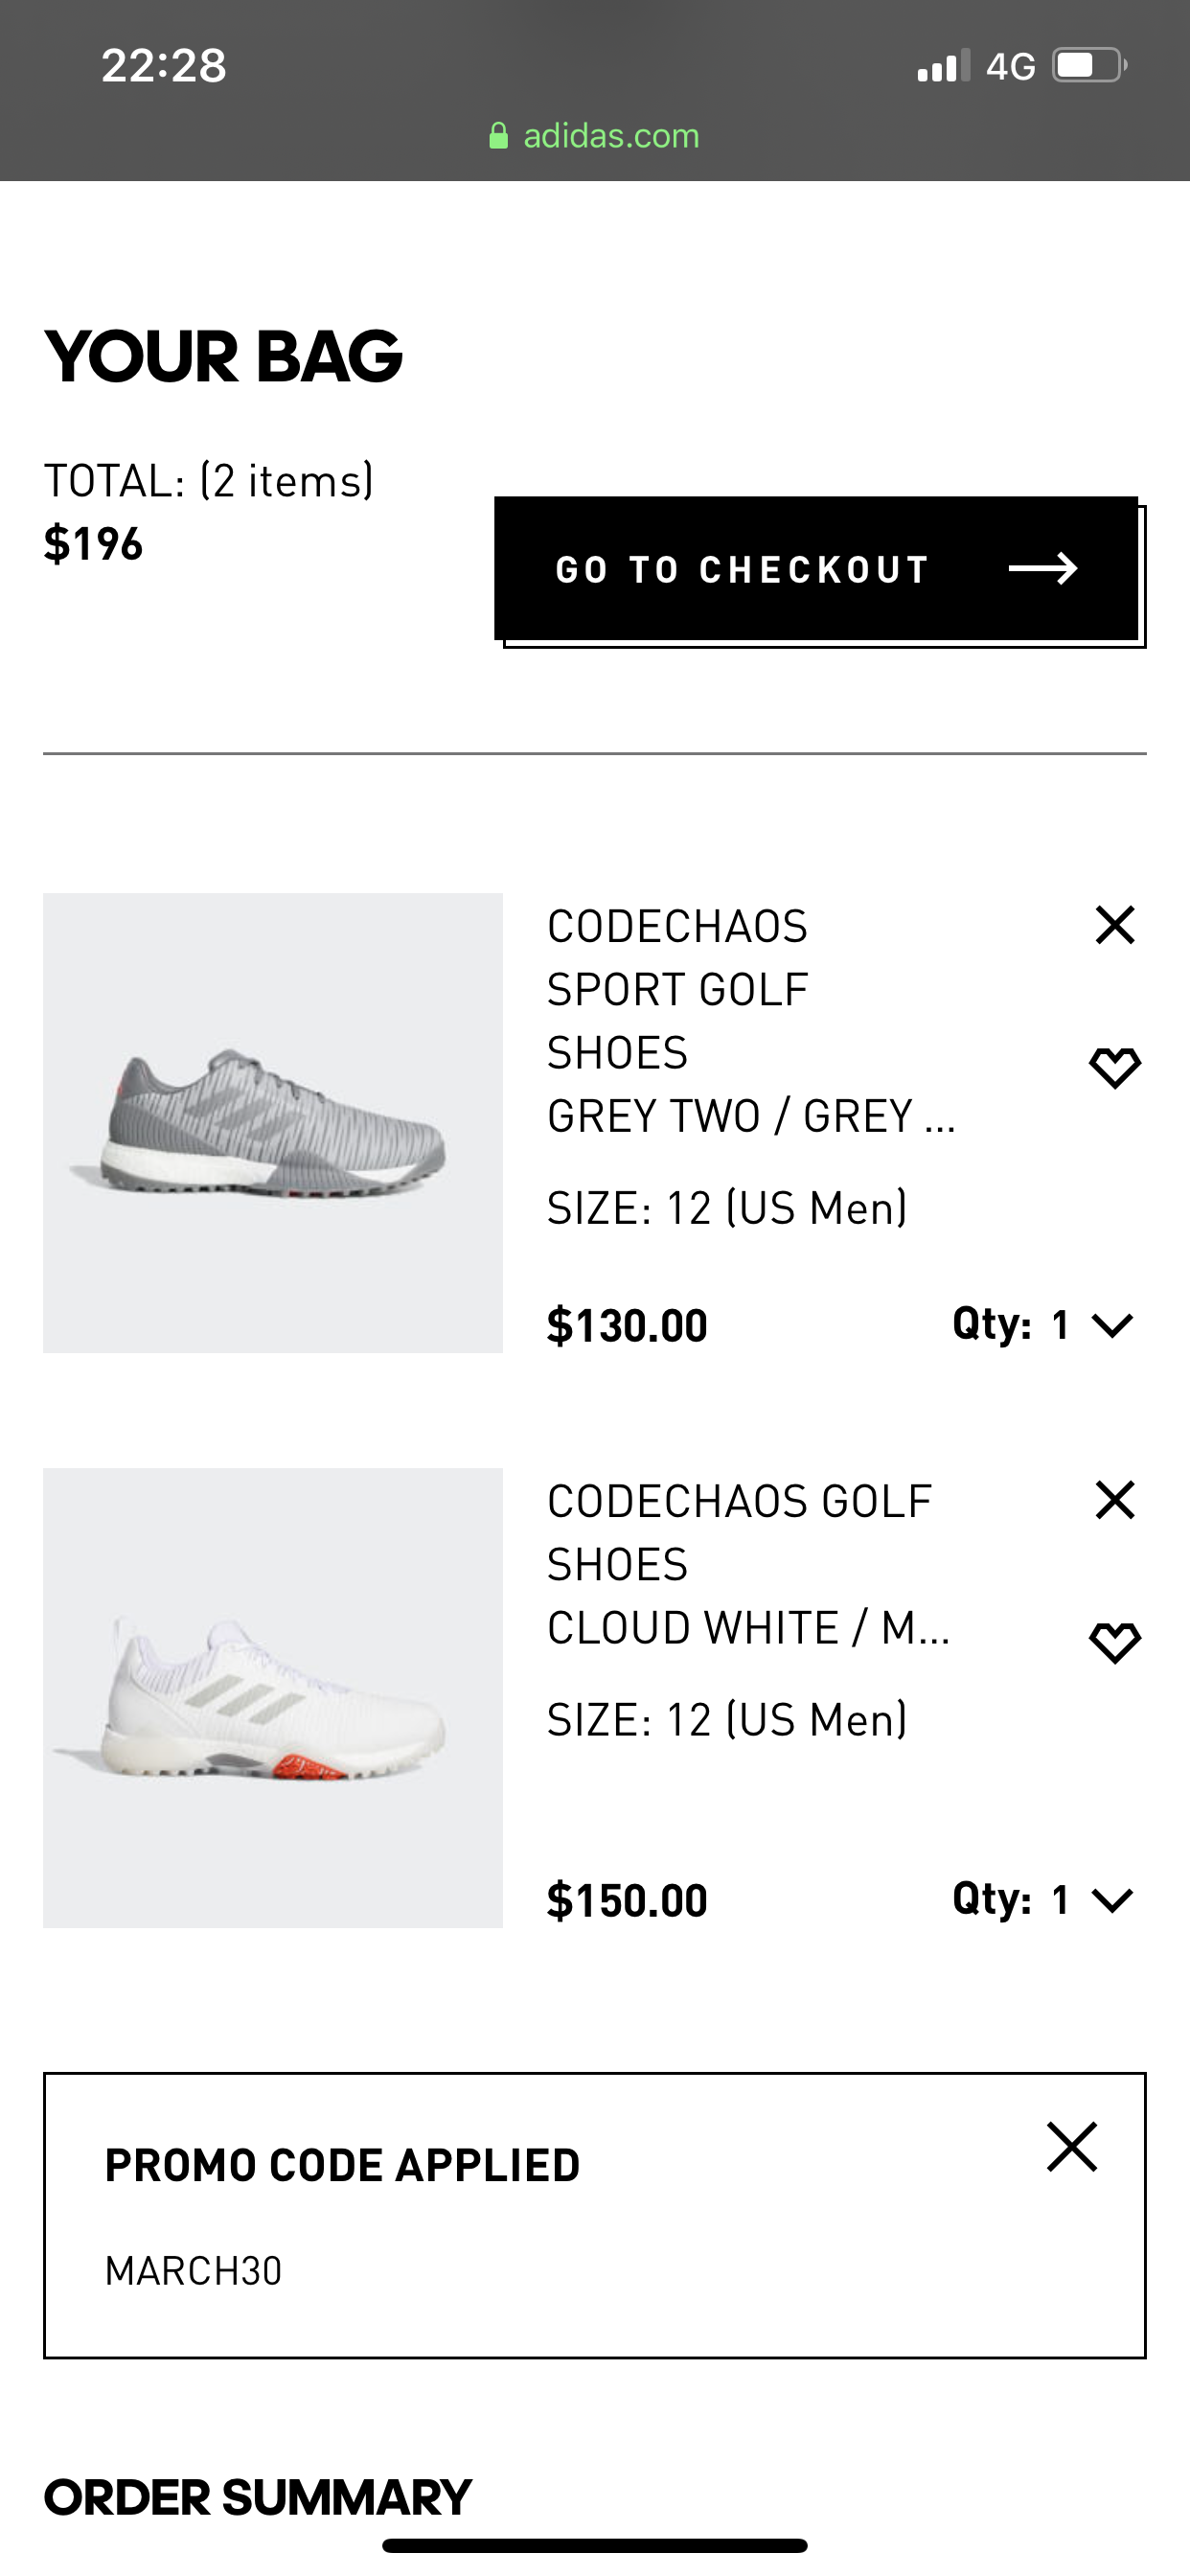
Task: Open grey Codechaos Sport shoe image
Action: click(x=272, y=1122)
